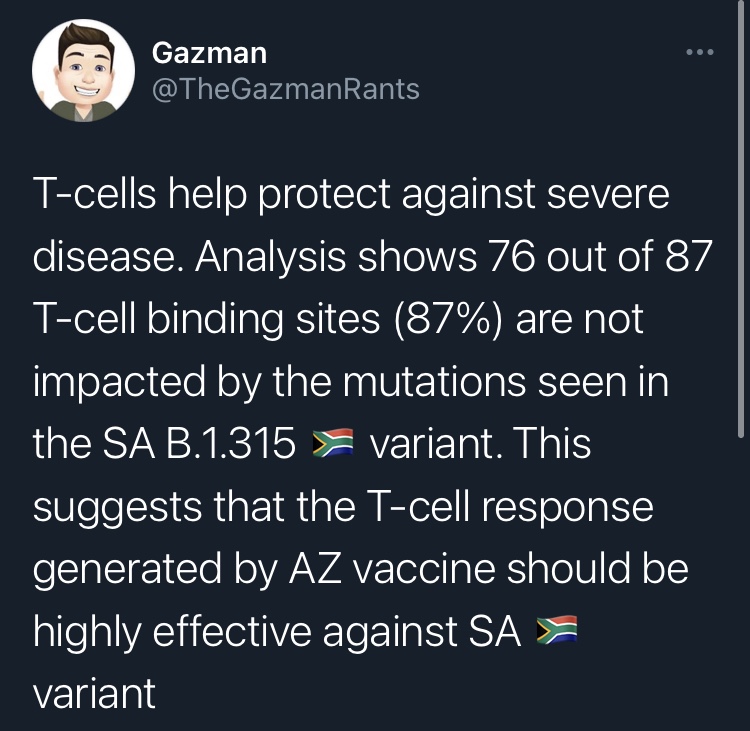
Task: Click the last word 'variant' of the tweet
Action: 94,693
